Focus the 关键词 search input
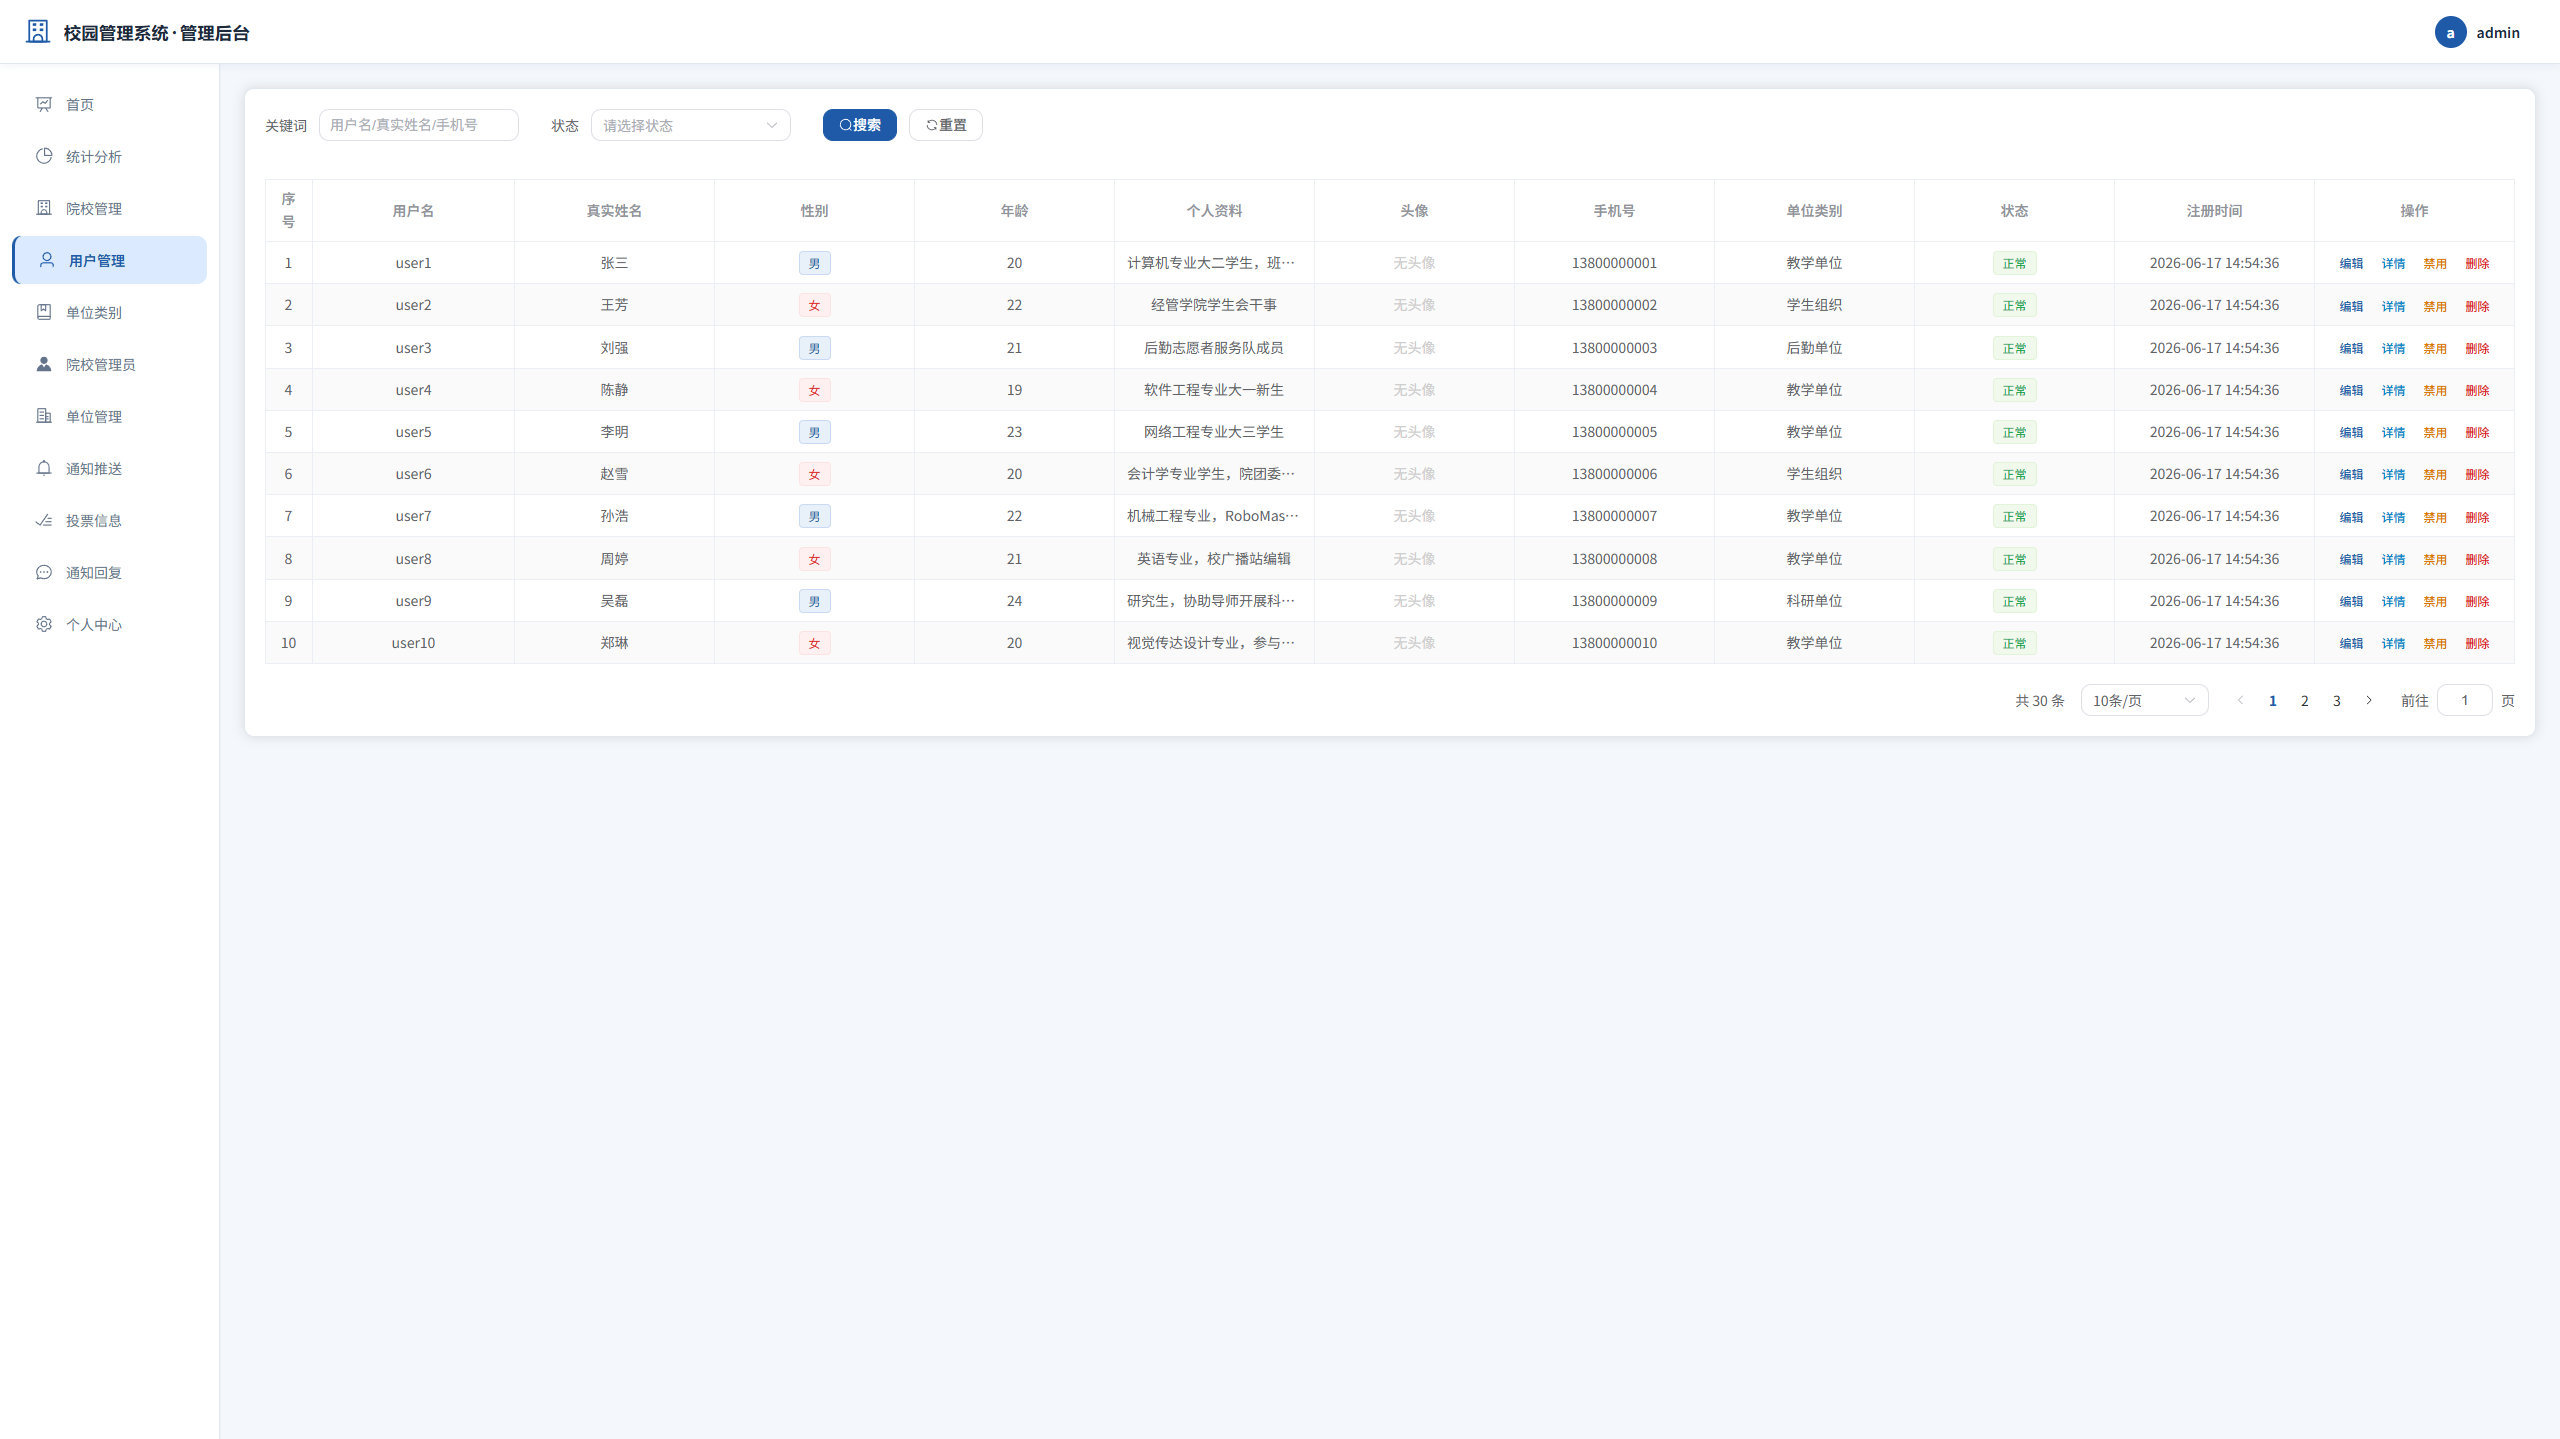This screenshot has width=2560, height=1439. [x=419, y=125]
